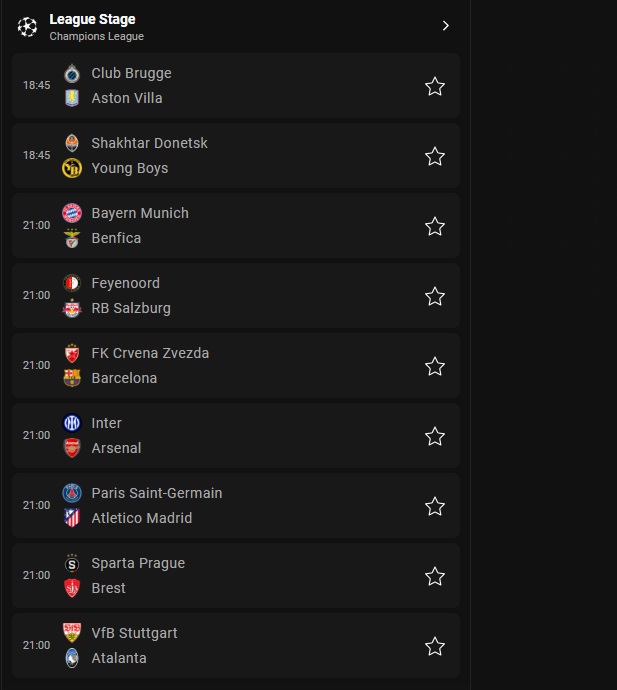Image resolution: width=617 pixels, height=690 pixels.
Task: Click the VfB Stuttgart crest
Action: tap(72, 632)
